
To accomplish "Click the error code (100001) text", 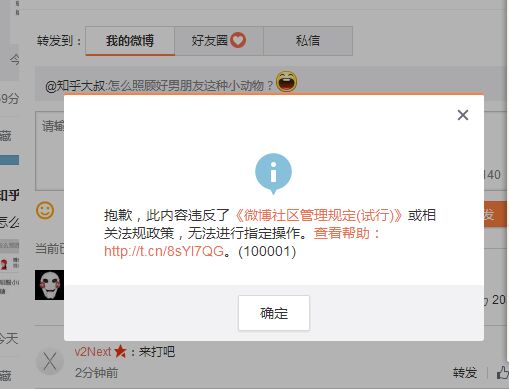I will coord(267,251).
